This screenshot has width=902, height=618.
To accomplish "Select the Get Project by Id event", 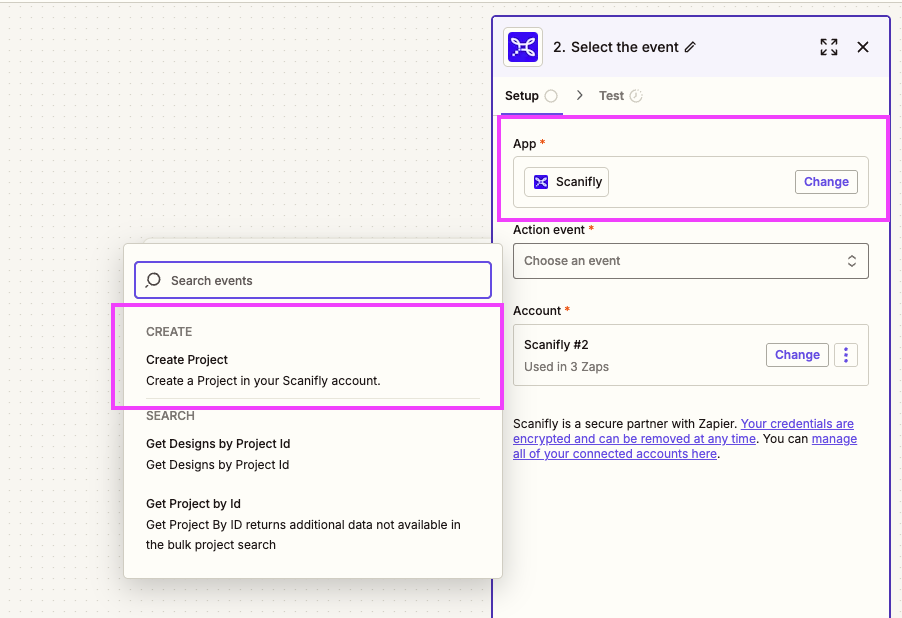I will pos(313,524).
